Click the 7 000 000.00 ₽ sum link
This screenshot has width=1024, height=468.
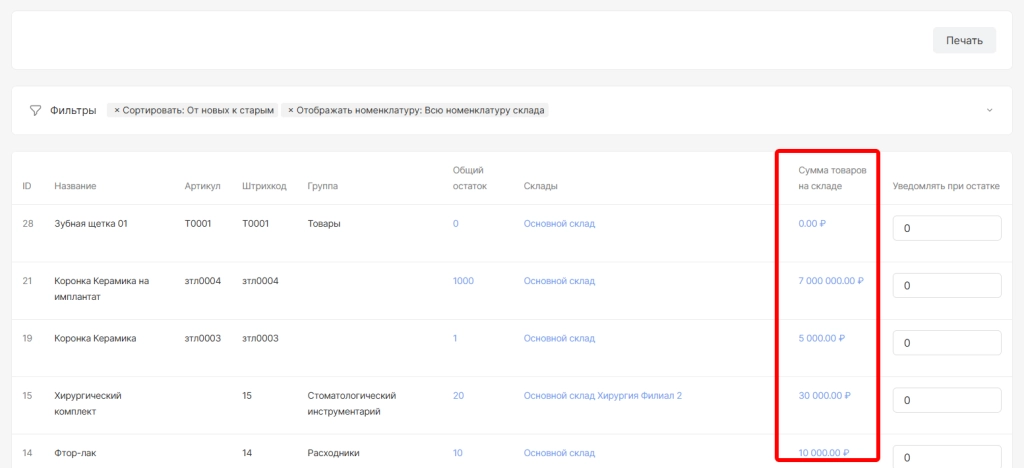coord(830,281)
